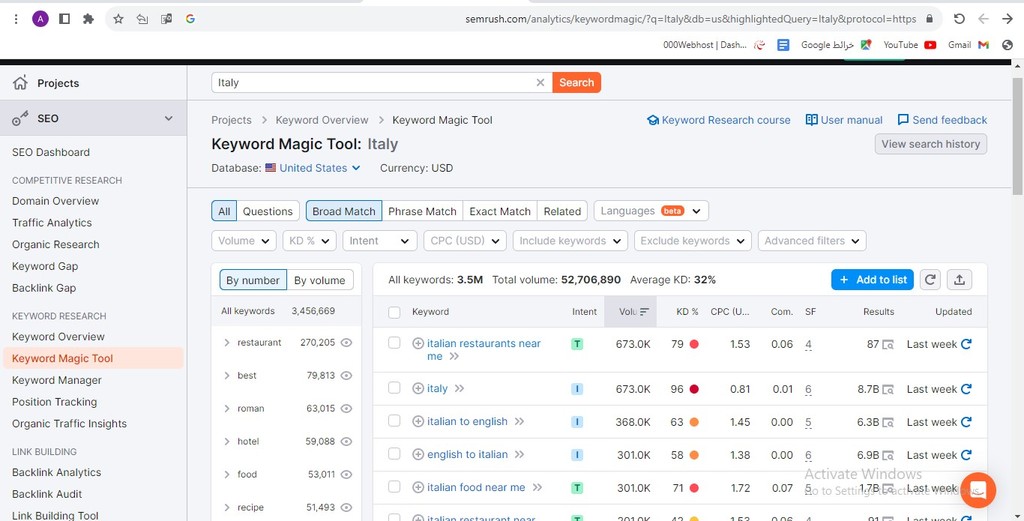Expand the 'food' keyword group
This screenshot has height=521, width=1024.
227,475
